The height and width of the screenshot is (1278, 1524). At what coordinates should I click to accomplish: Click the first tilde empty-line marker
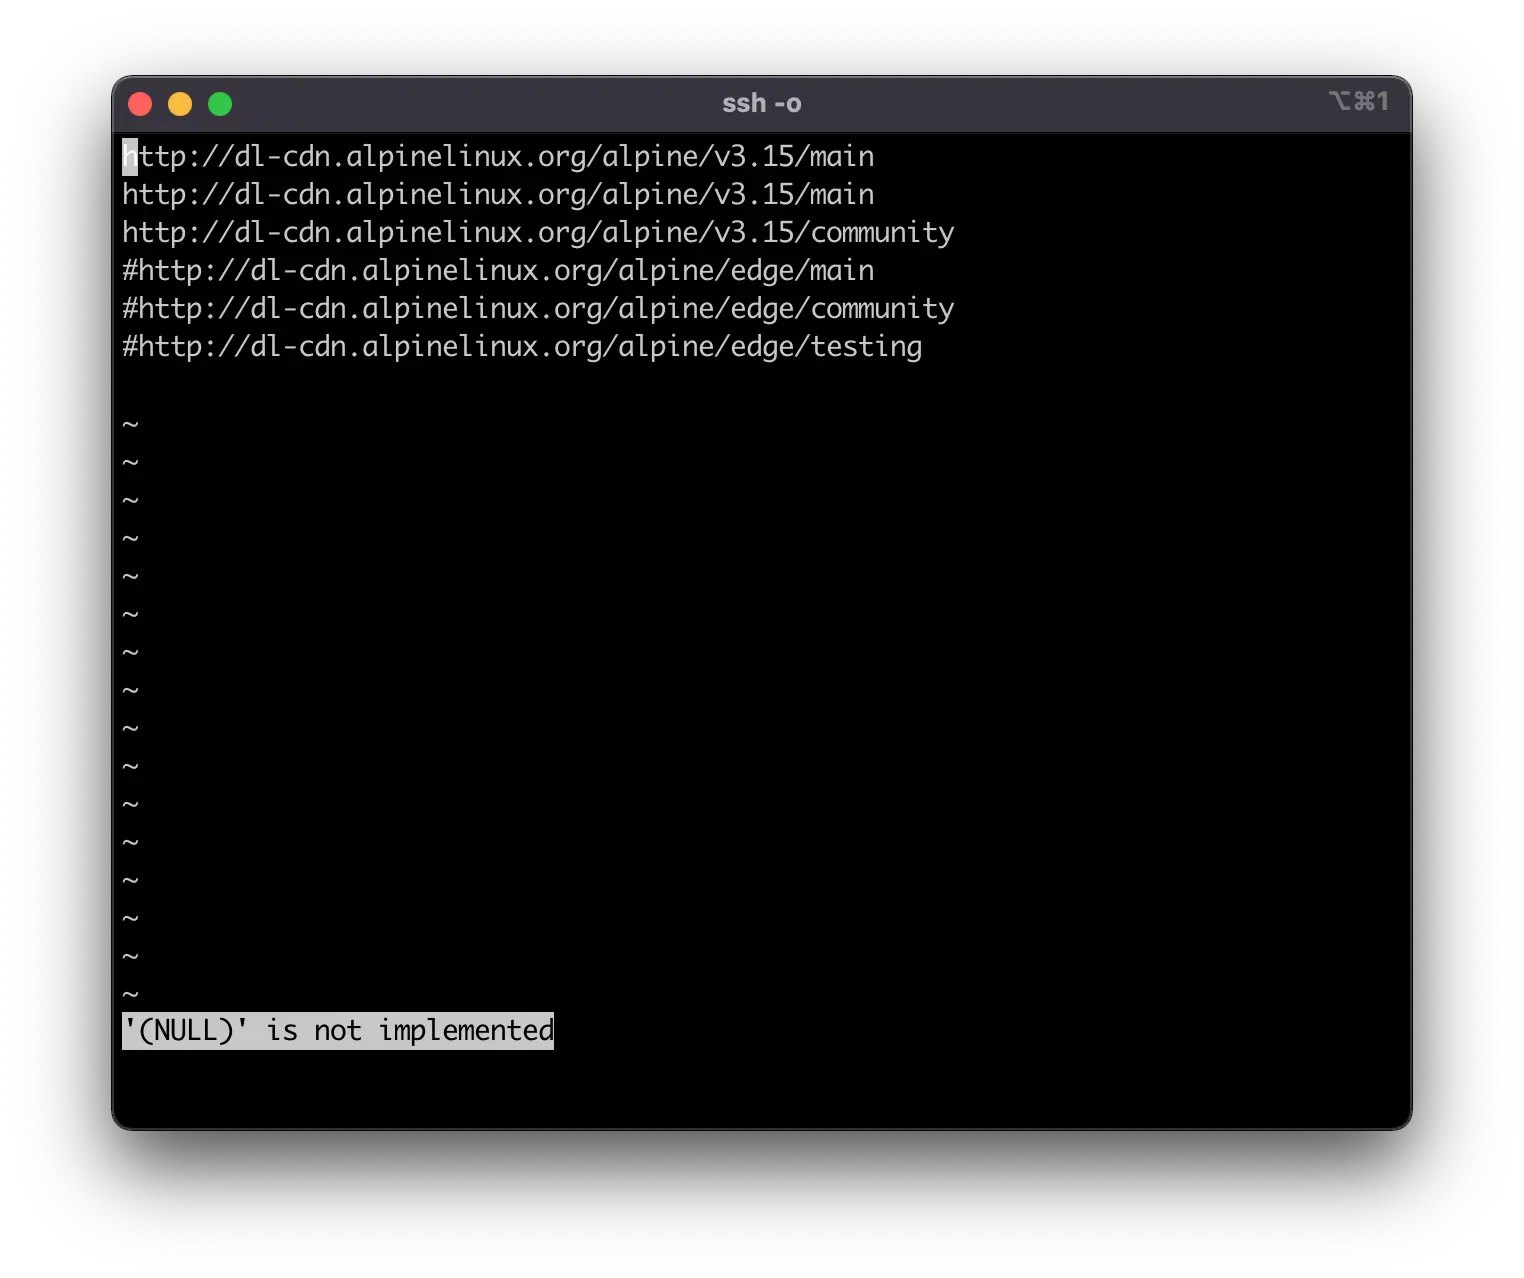coord(130,424)
